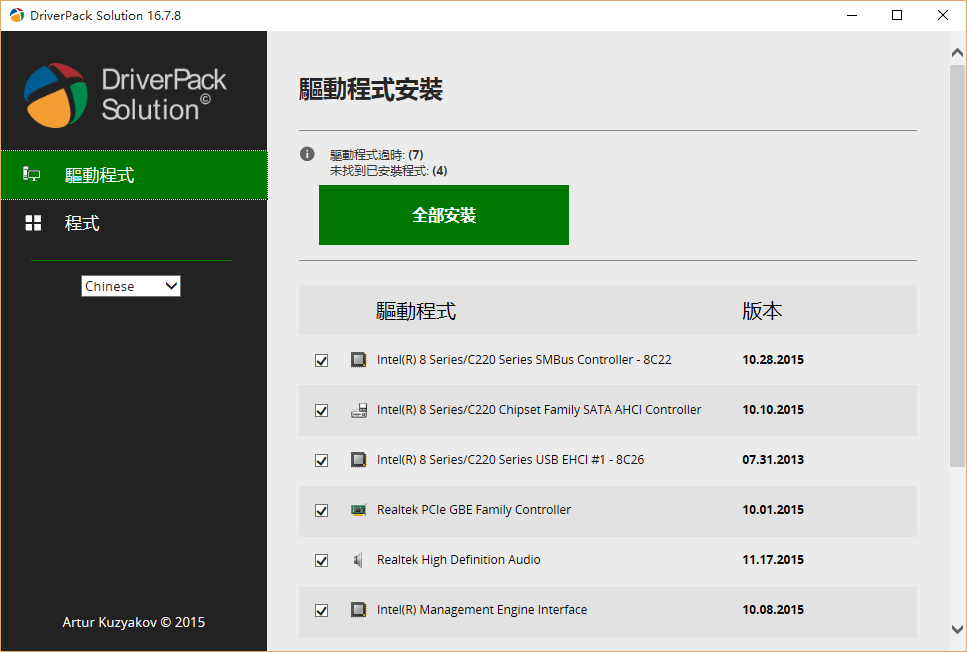
Task: Maximize the DriverPack Solution window
Action: point(897,15)
